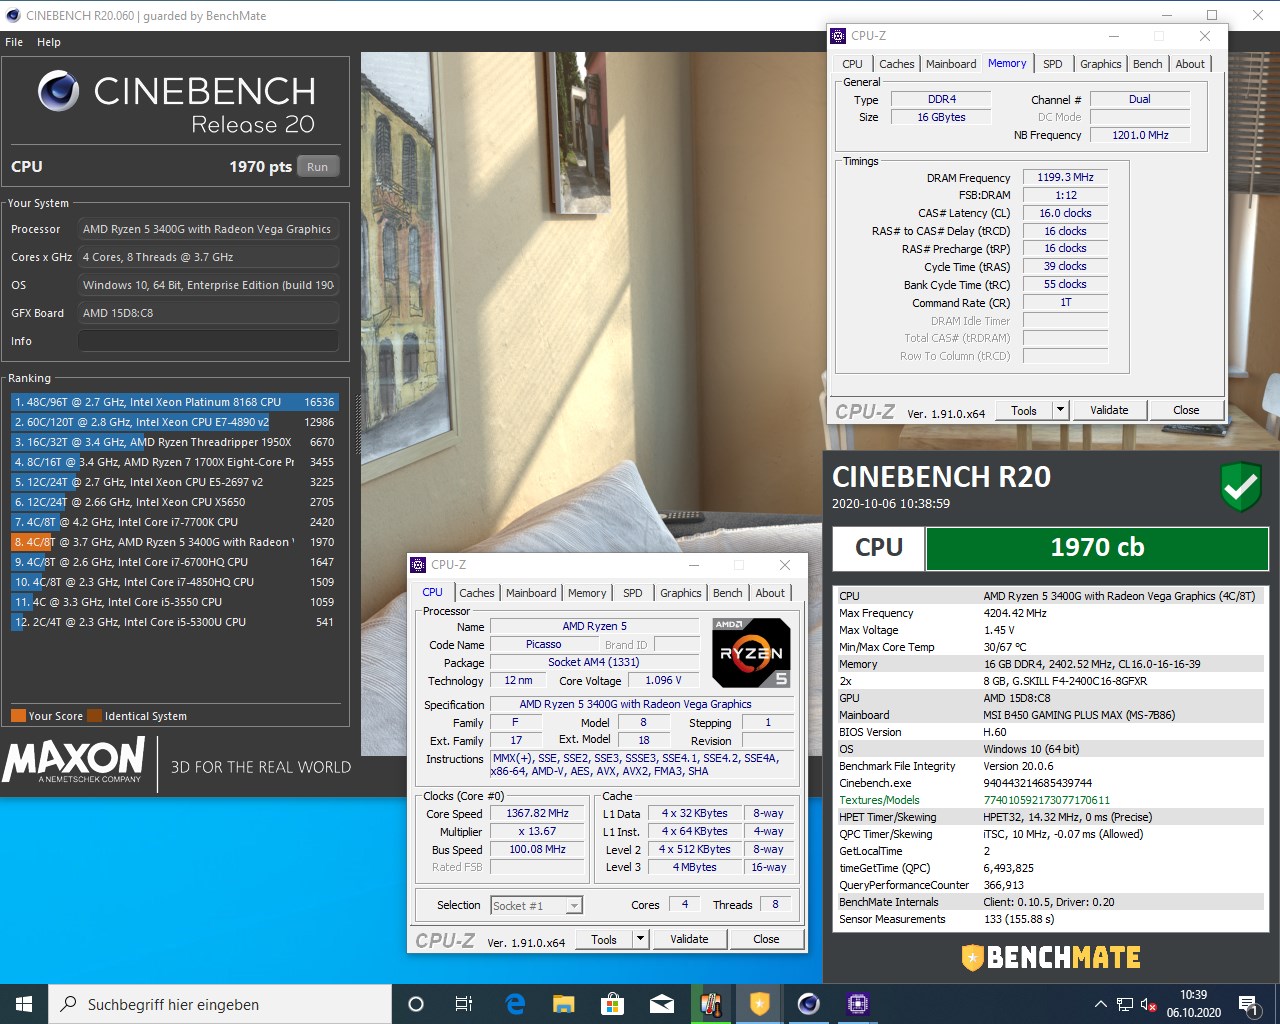Show hidden system tray icons
The height and width of the screenshot is (1024, 1280).
1101,1004
